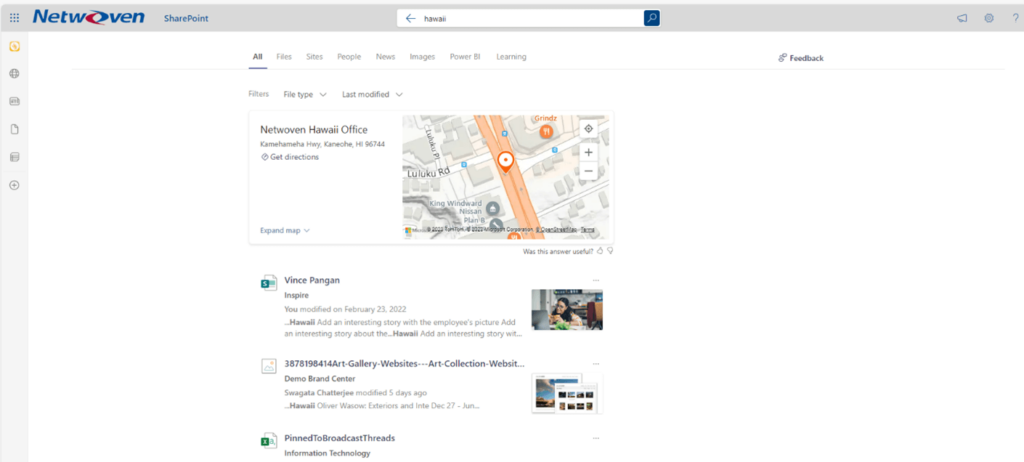Click the Inspire site name
The width and height of the screenshot is (1024, 462).
click(x=296, y=295)
